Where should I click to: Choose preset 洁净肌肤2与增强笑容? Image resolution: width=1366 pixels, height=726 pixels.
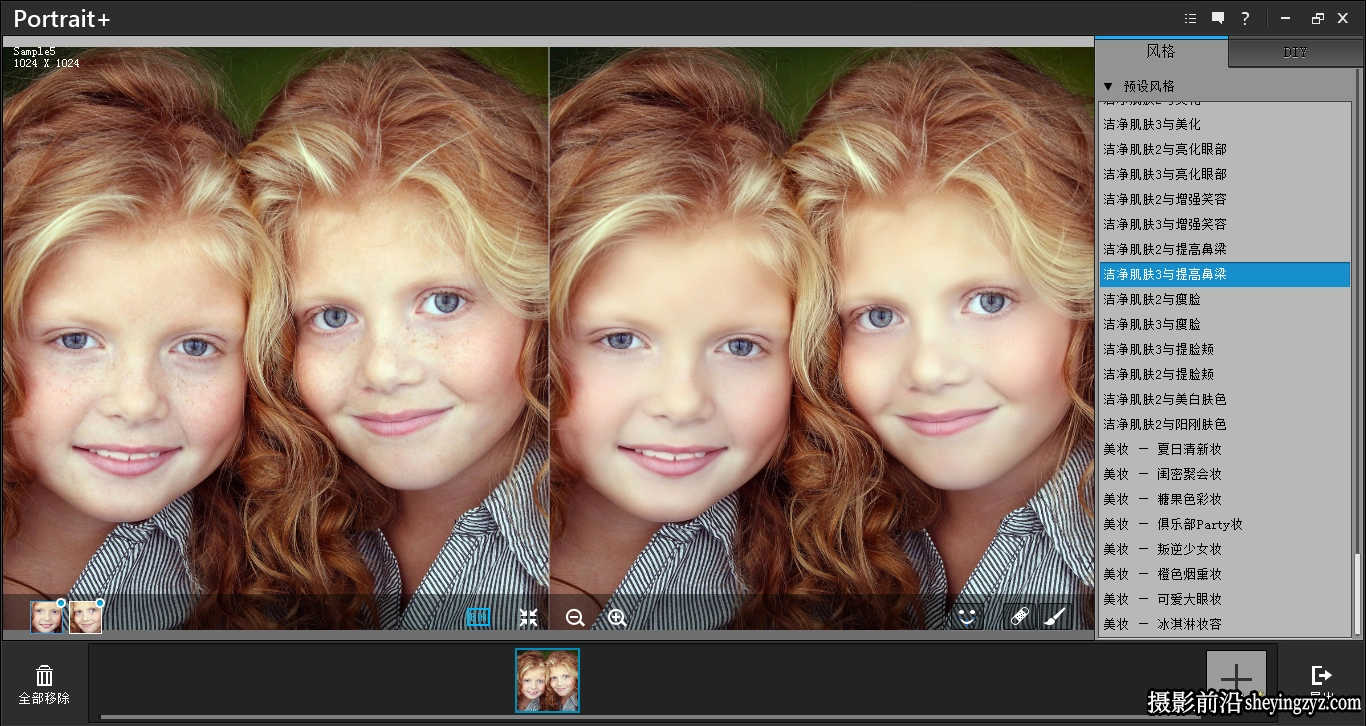[x=1225, y=199]
